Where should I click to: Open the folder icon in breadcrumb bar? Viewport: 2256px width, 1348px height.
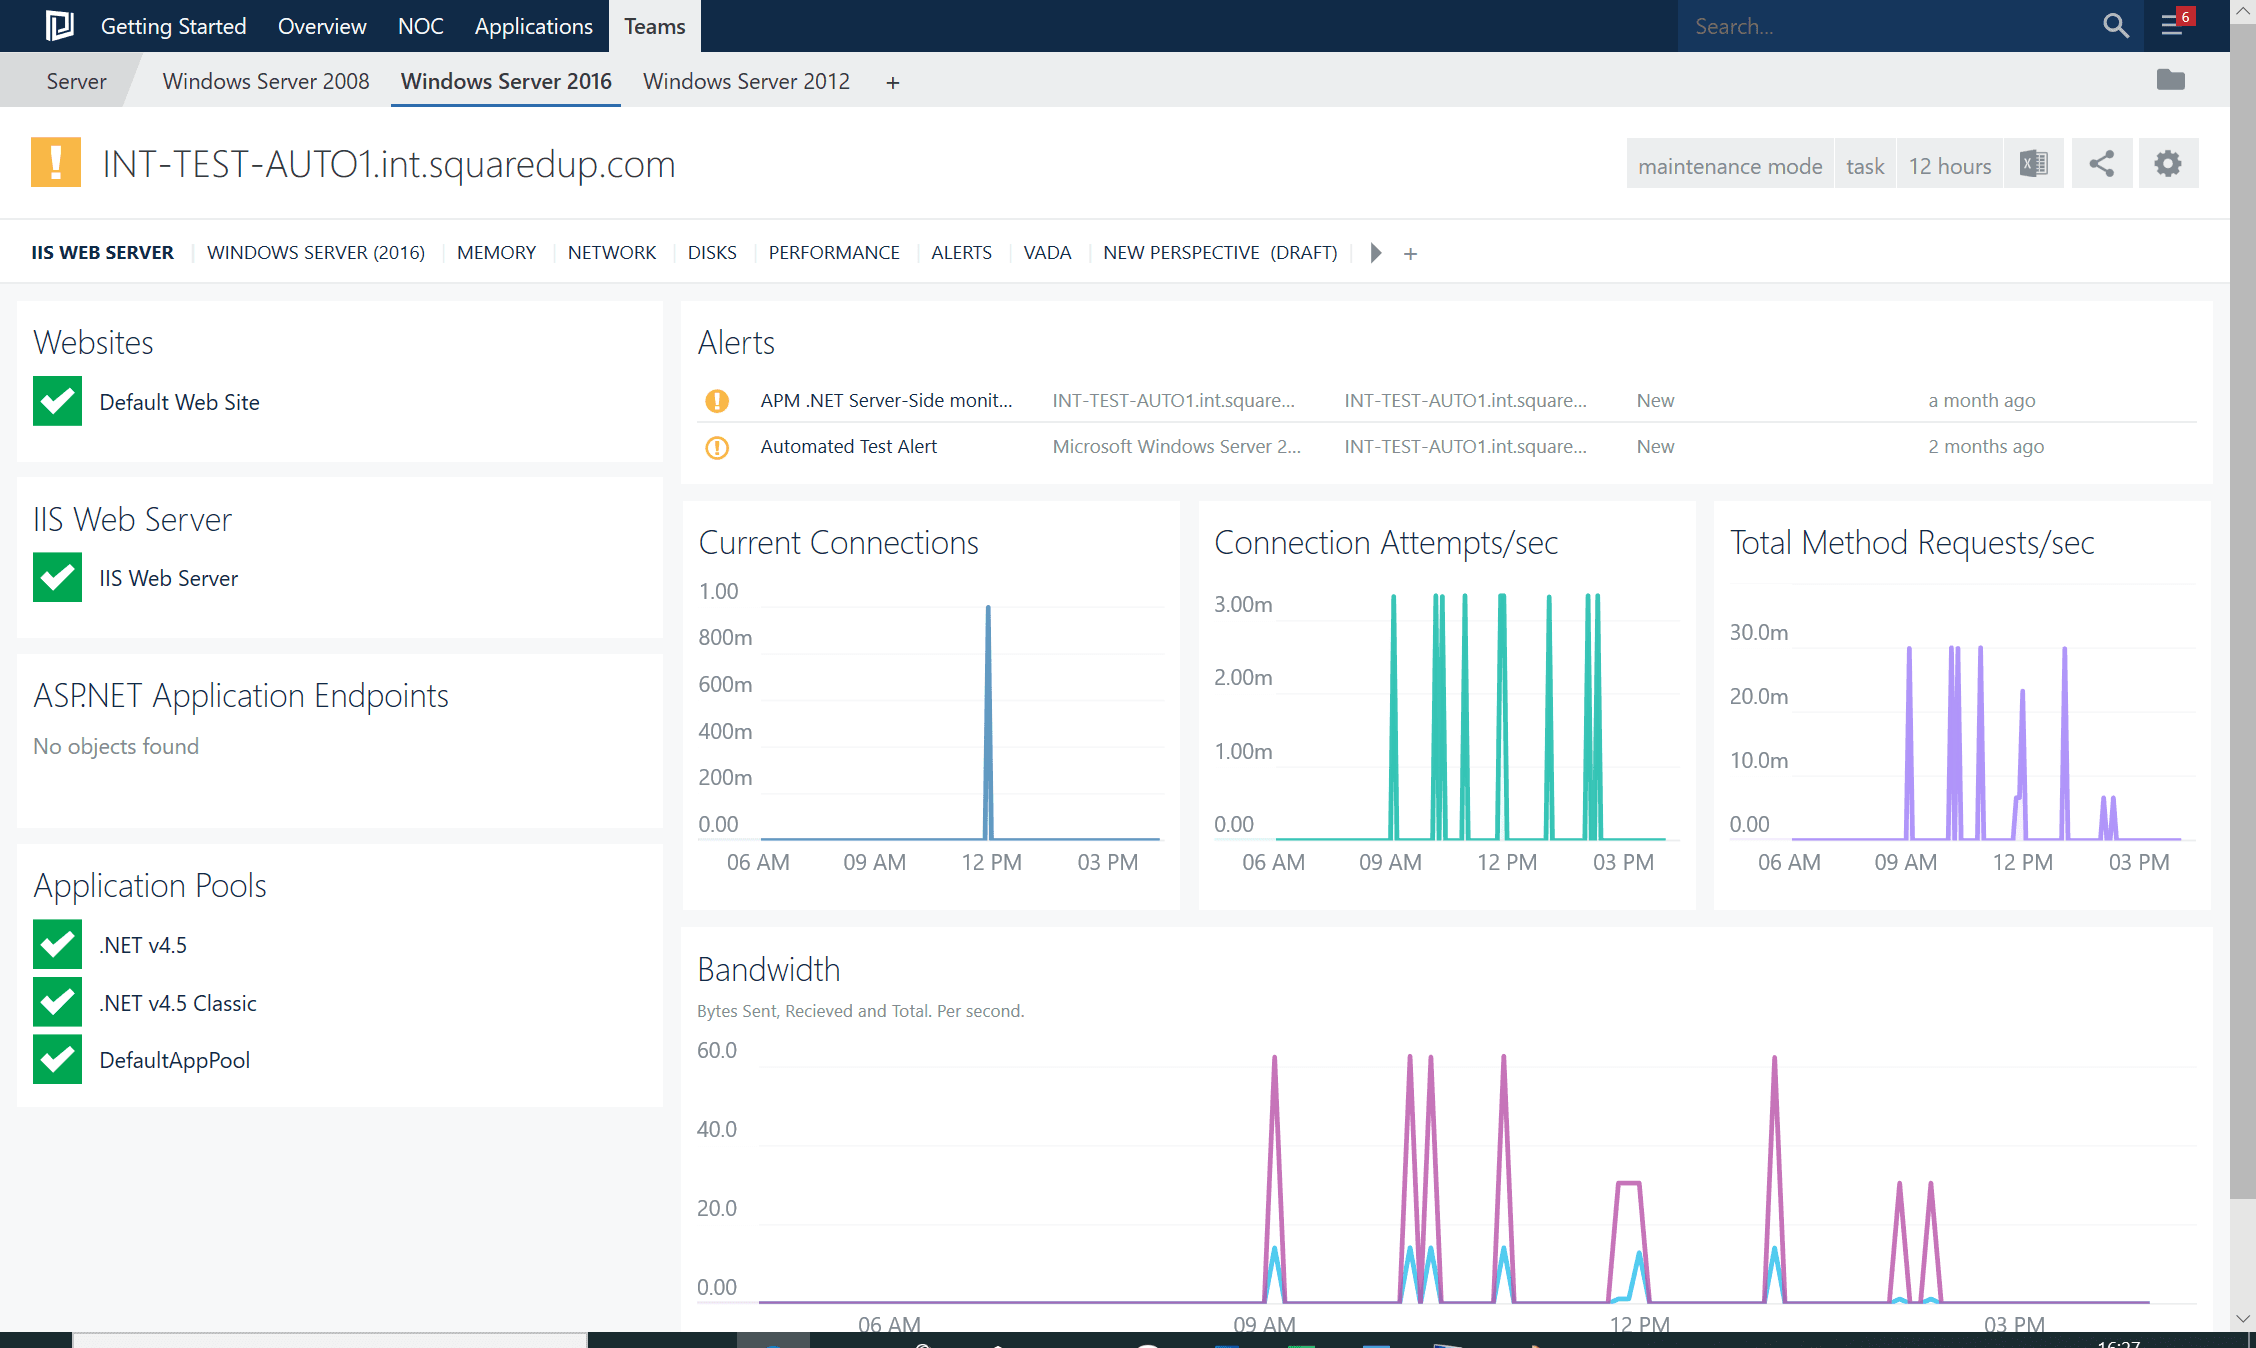coord(2170,80)
